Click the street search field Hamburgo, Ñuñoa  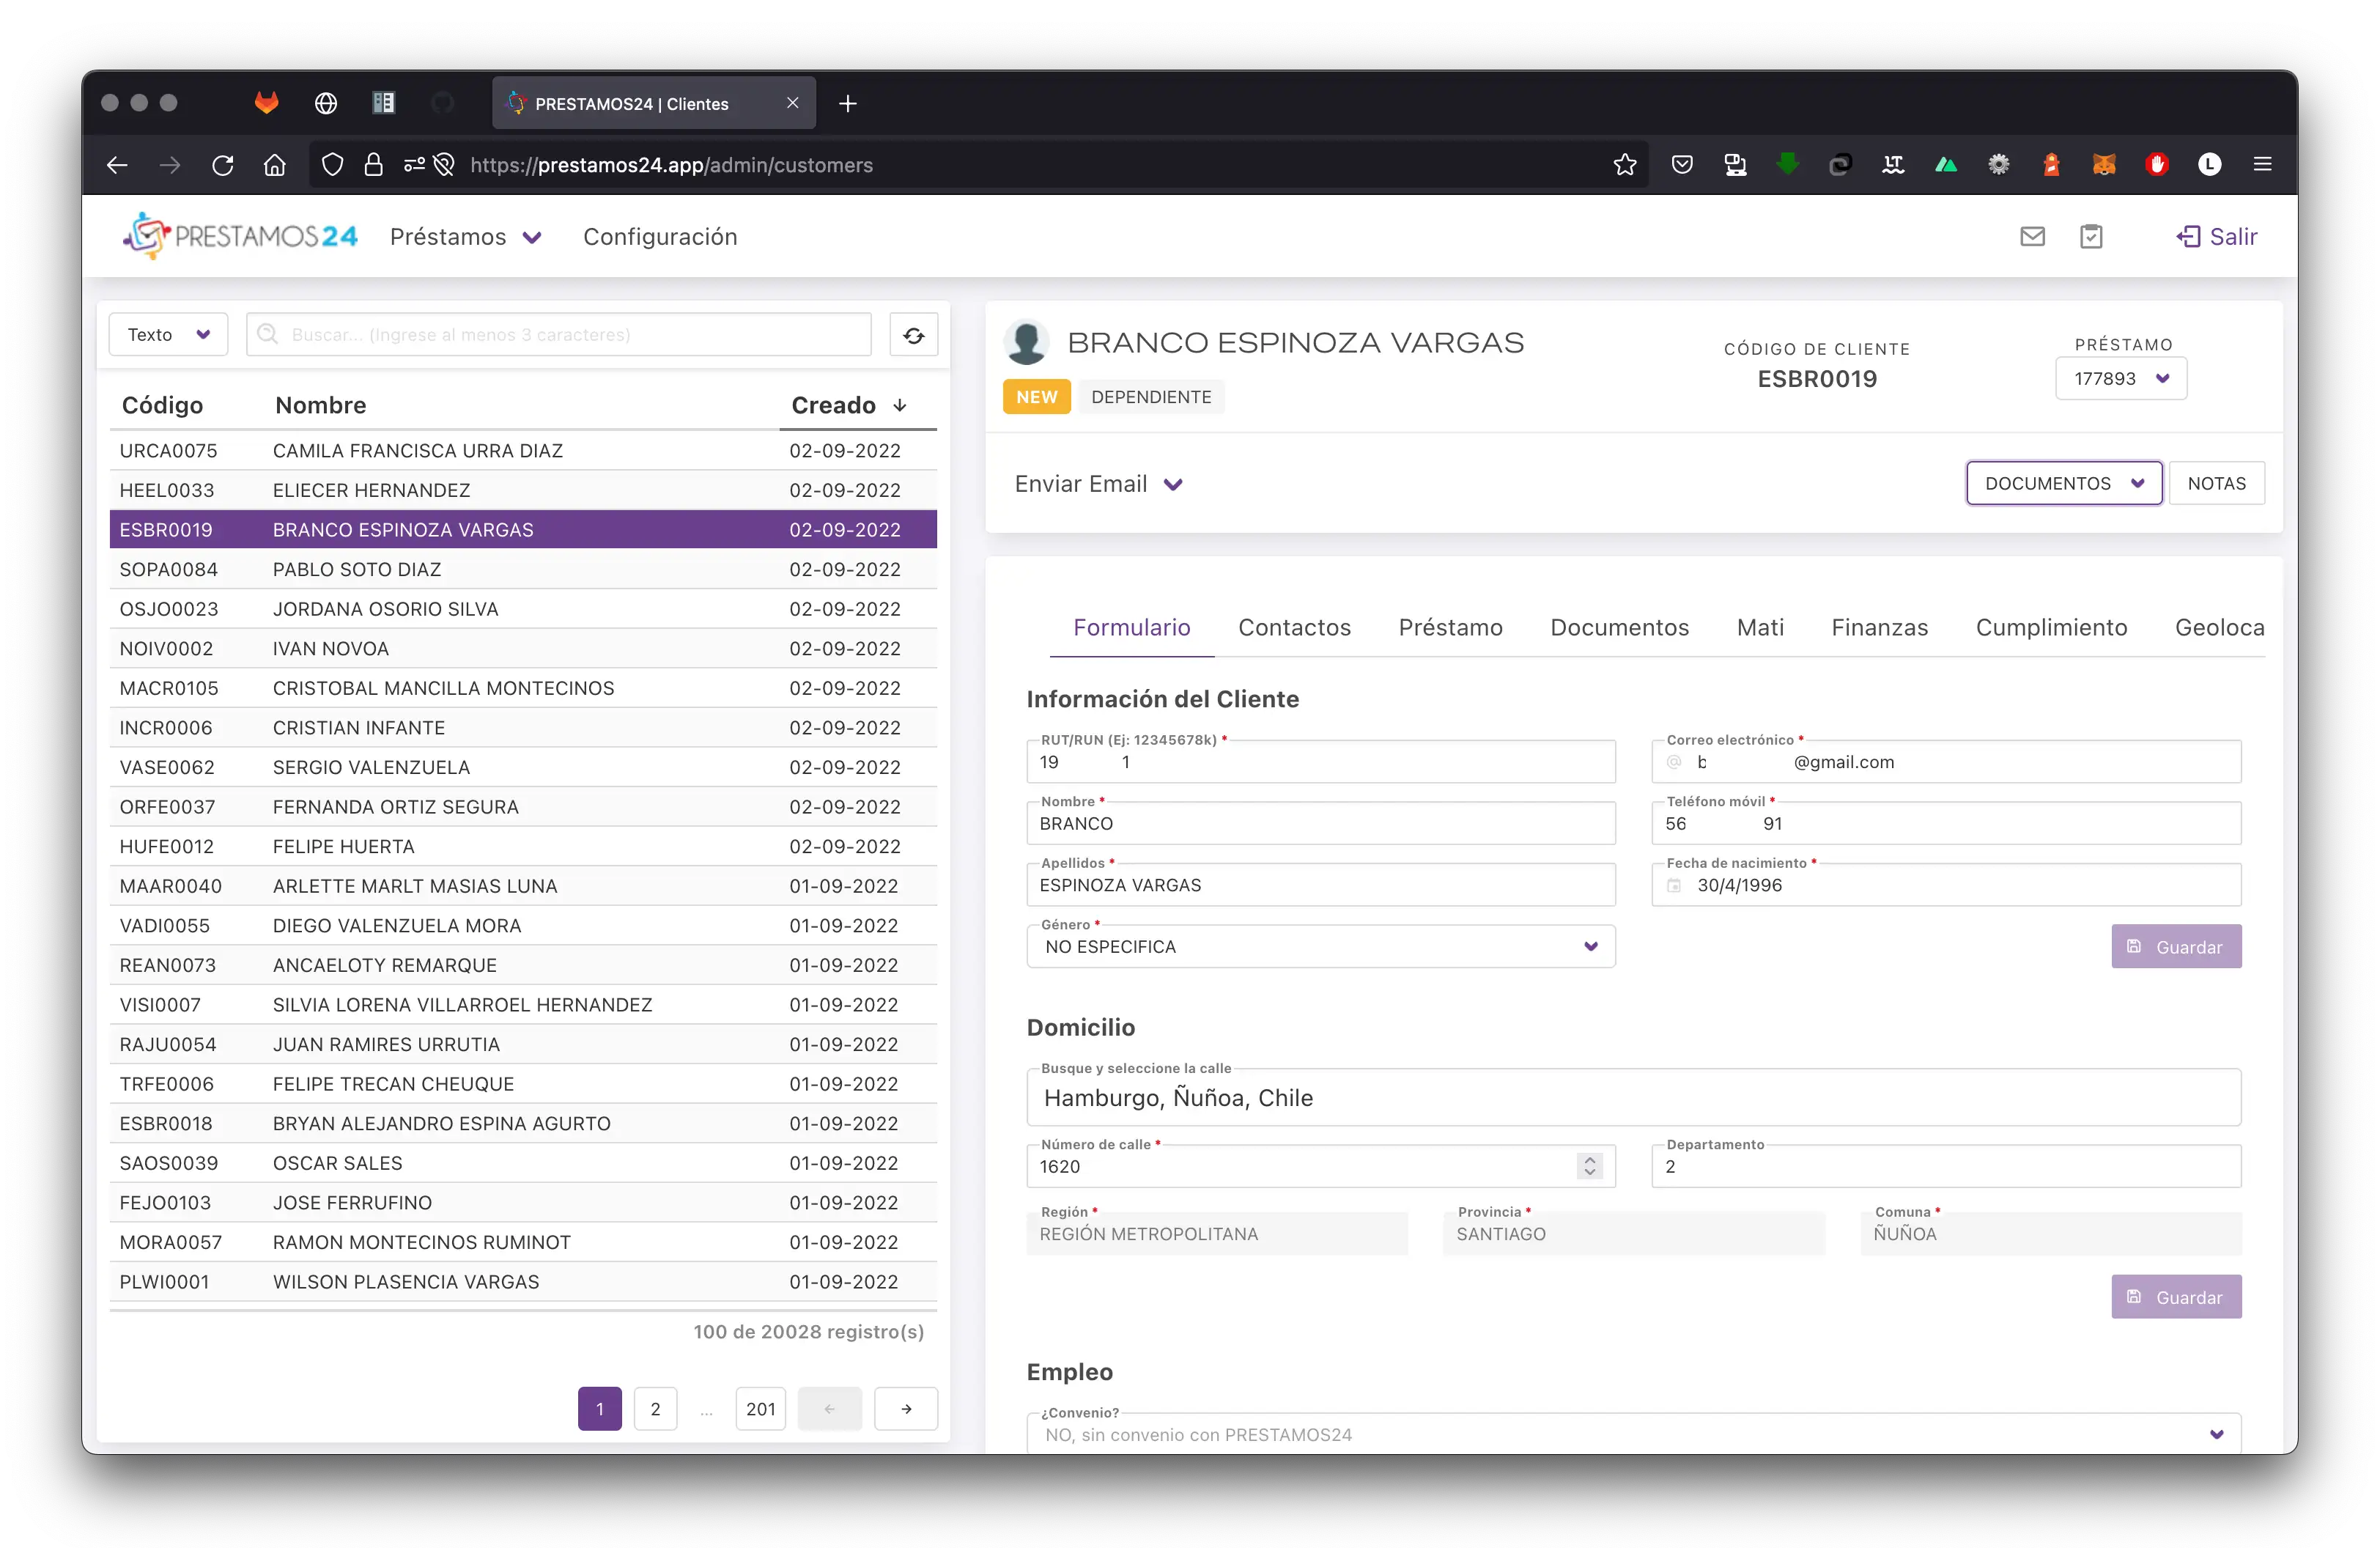pos(1634,1098)
